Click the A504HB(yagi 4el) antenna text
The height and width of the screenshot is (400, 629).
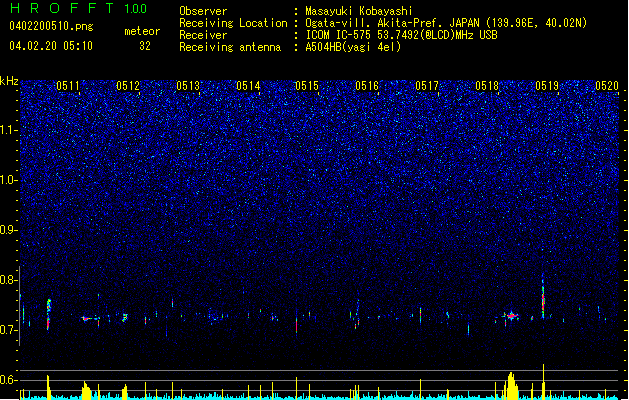pos(353,47)
